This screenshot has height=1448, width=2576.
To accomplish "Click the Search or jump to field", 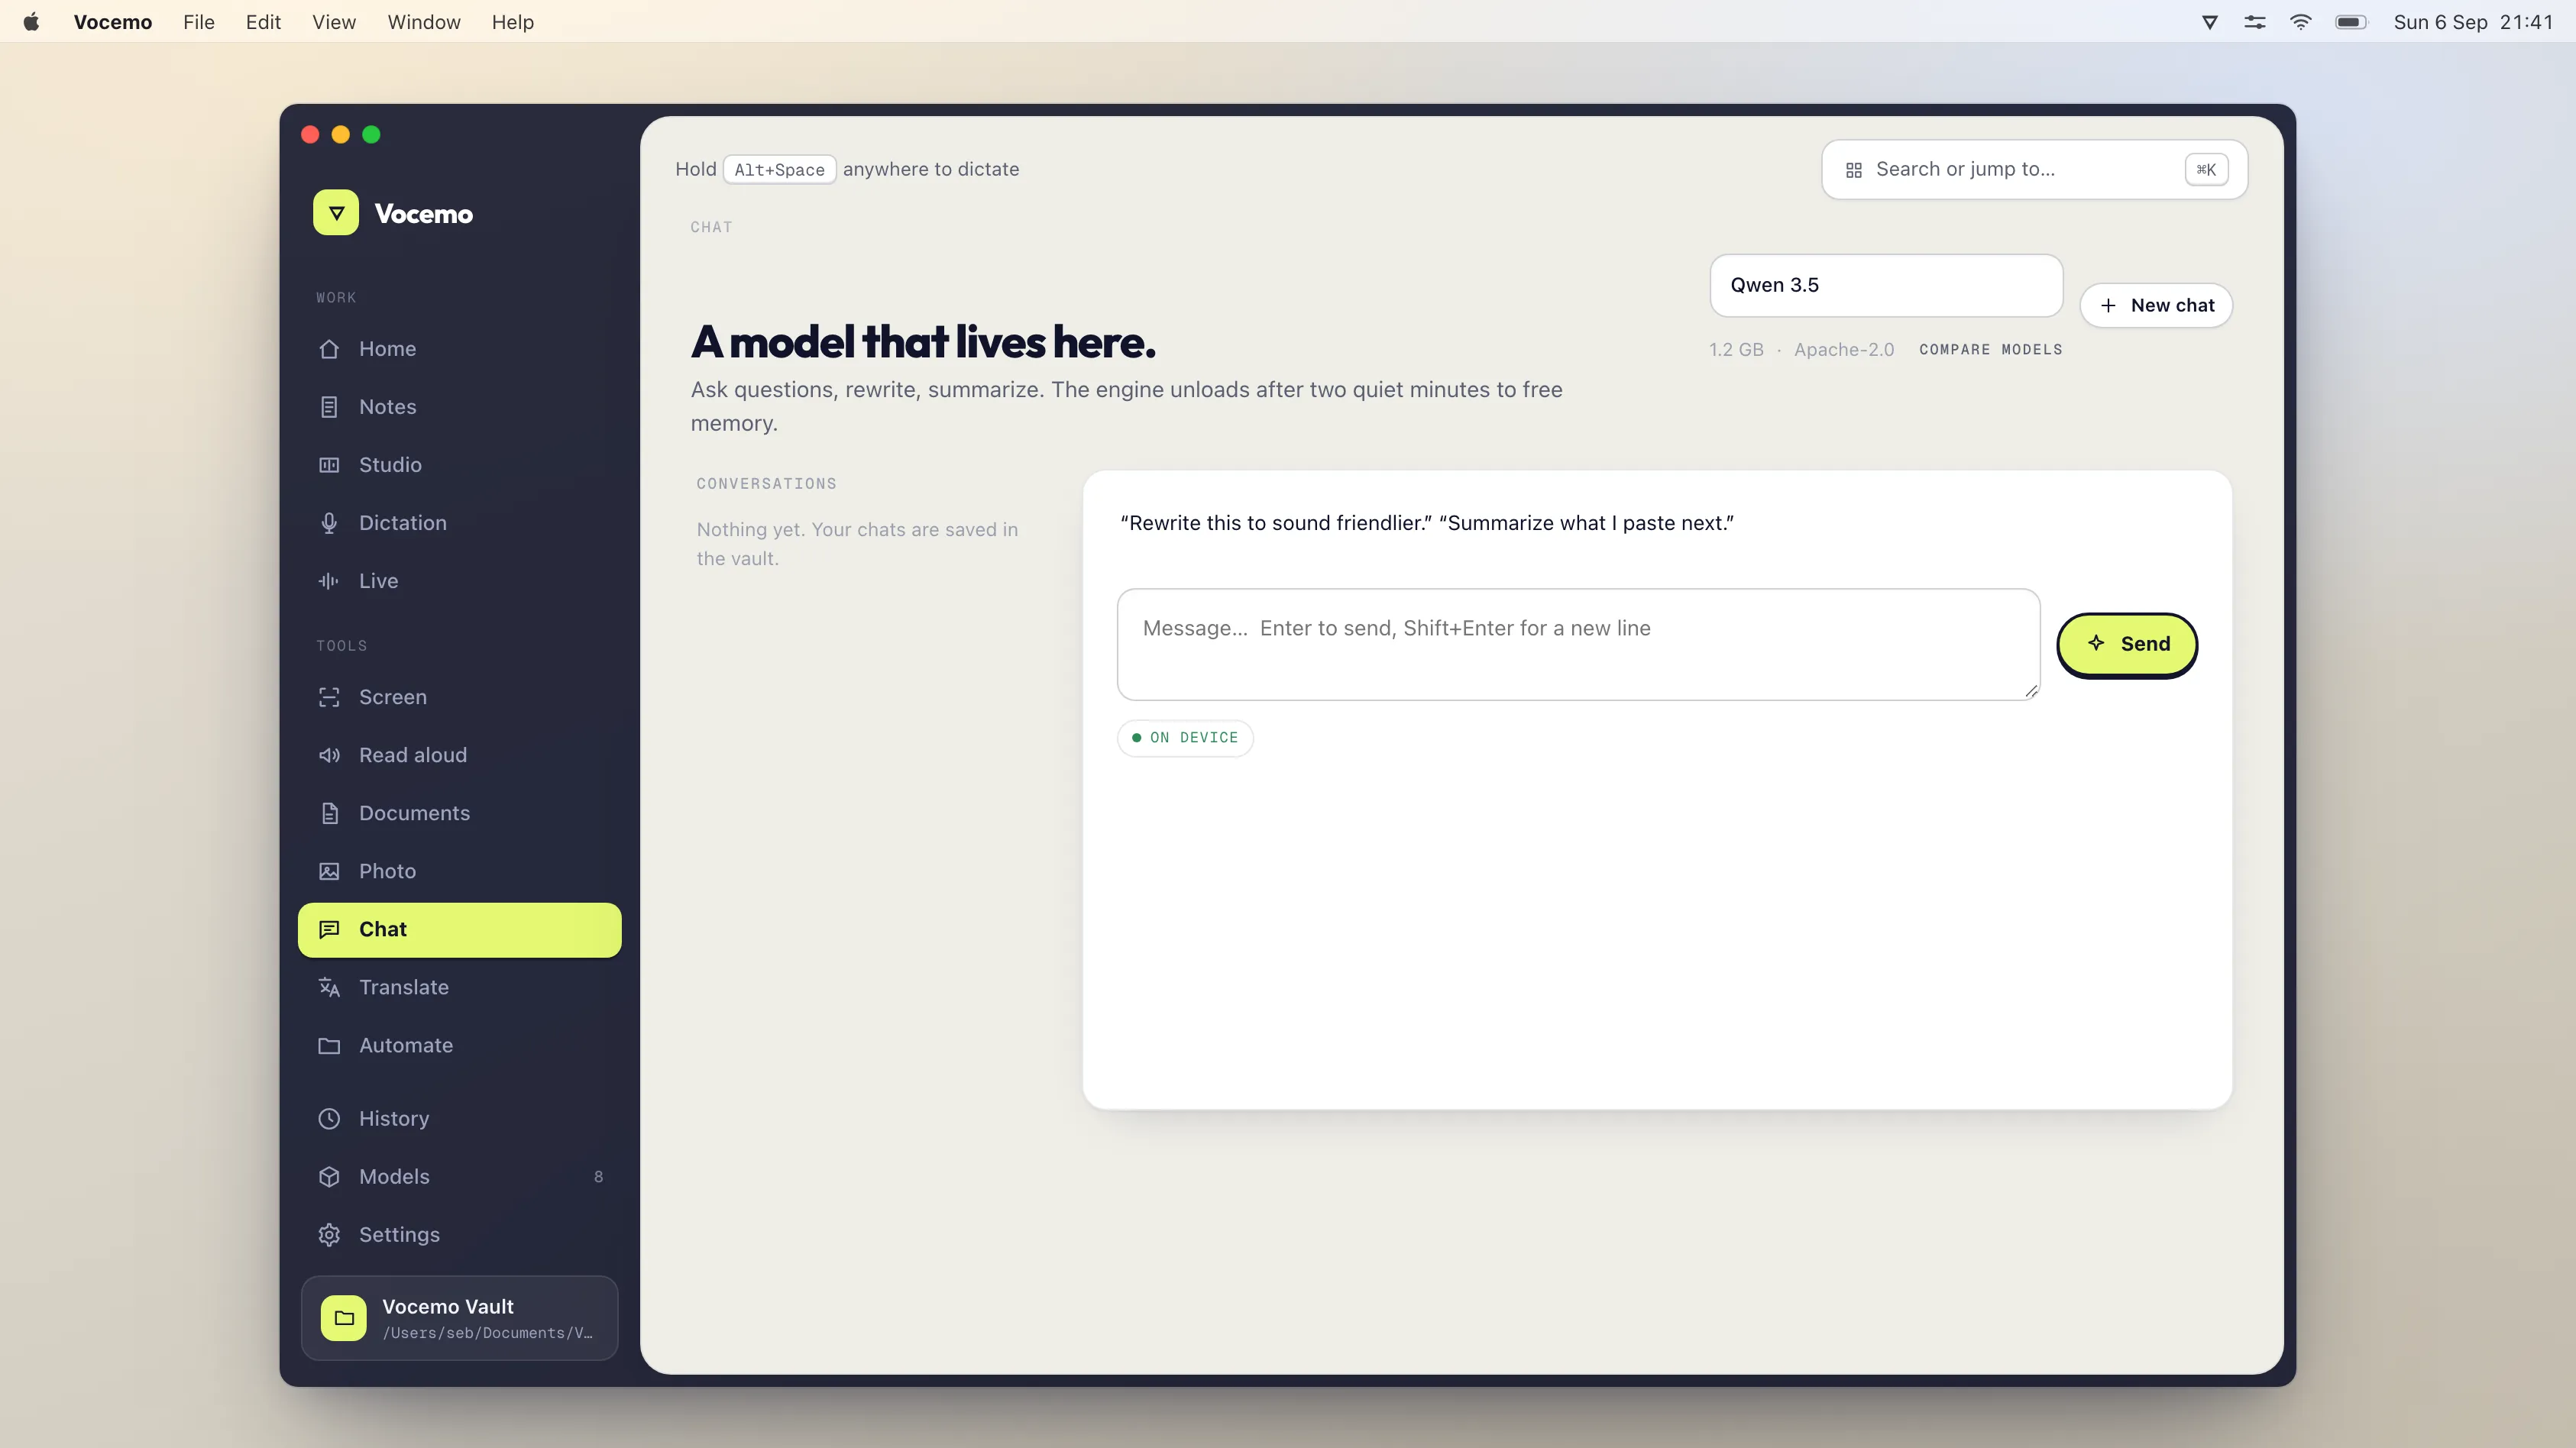I will (x=2034, y=170).
